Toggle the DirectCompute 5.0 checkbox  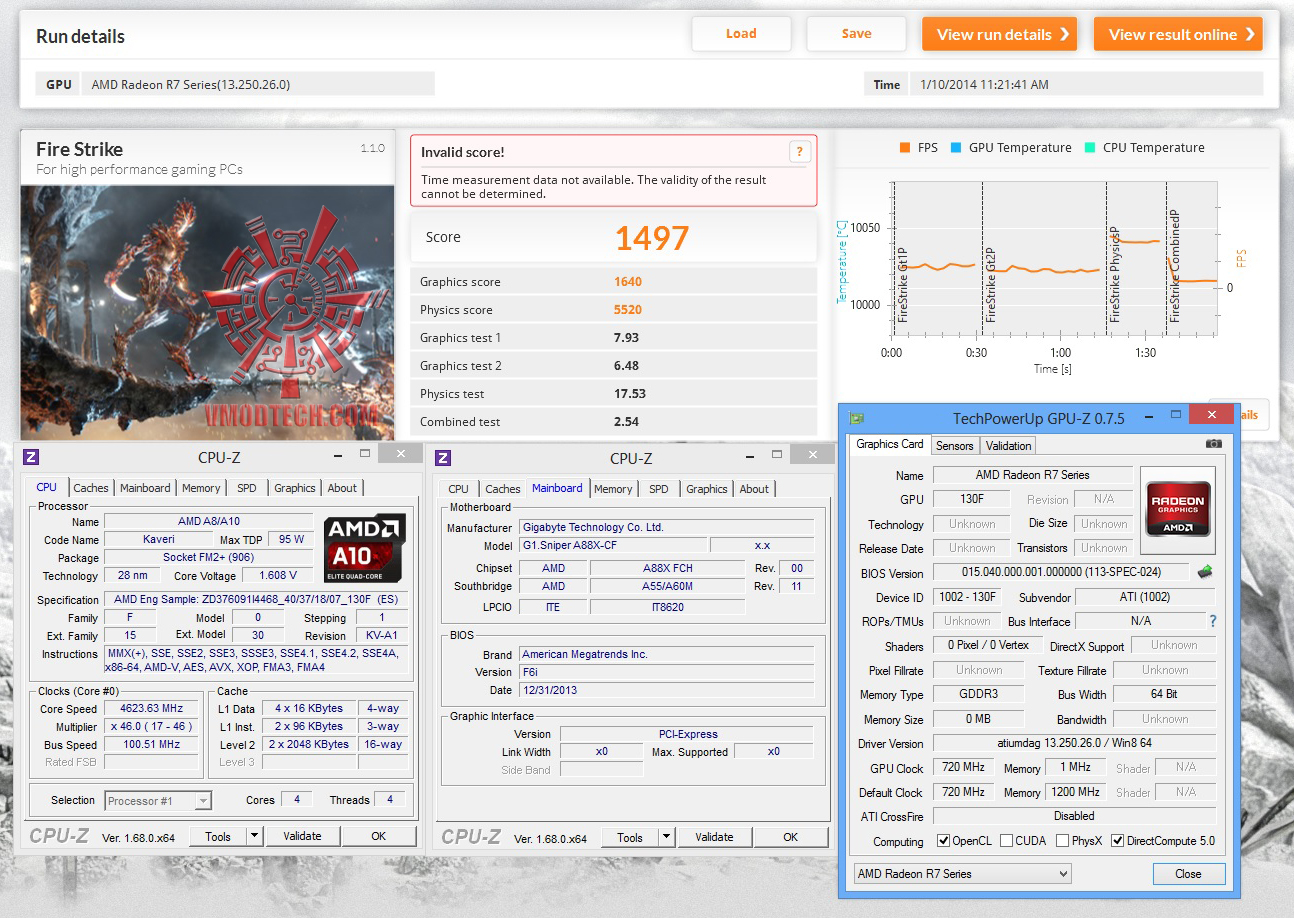1117,841
